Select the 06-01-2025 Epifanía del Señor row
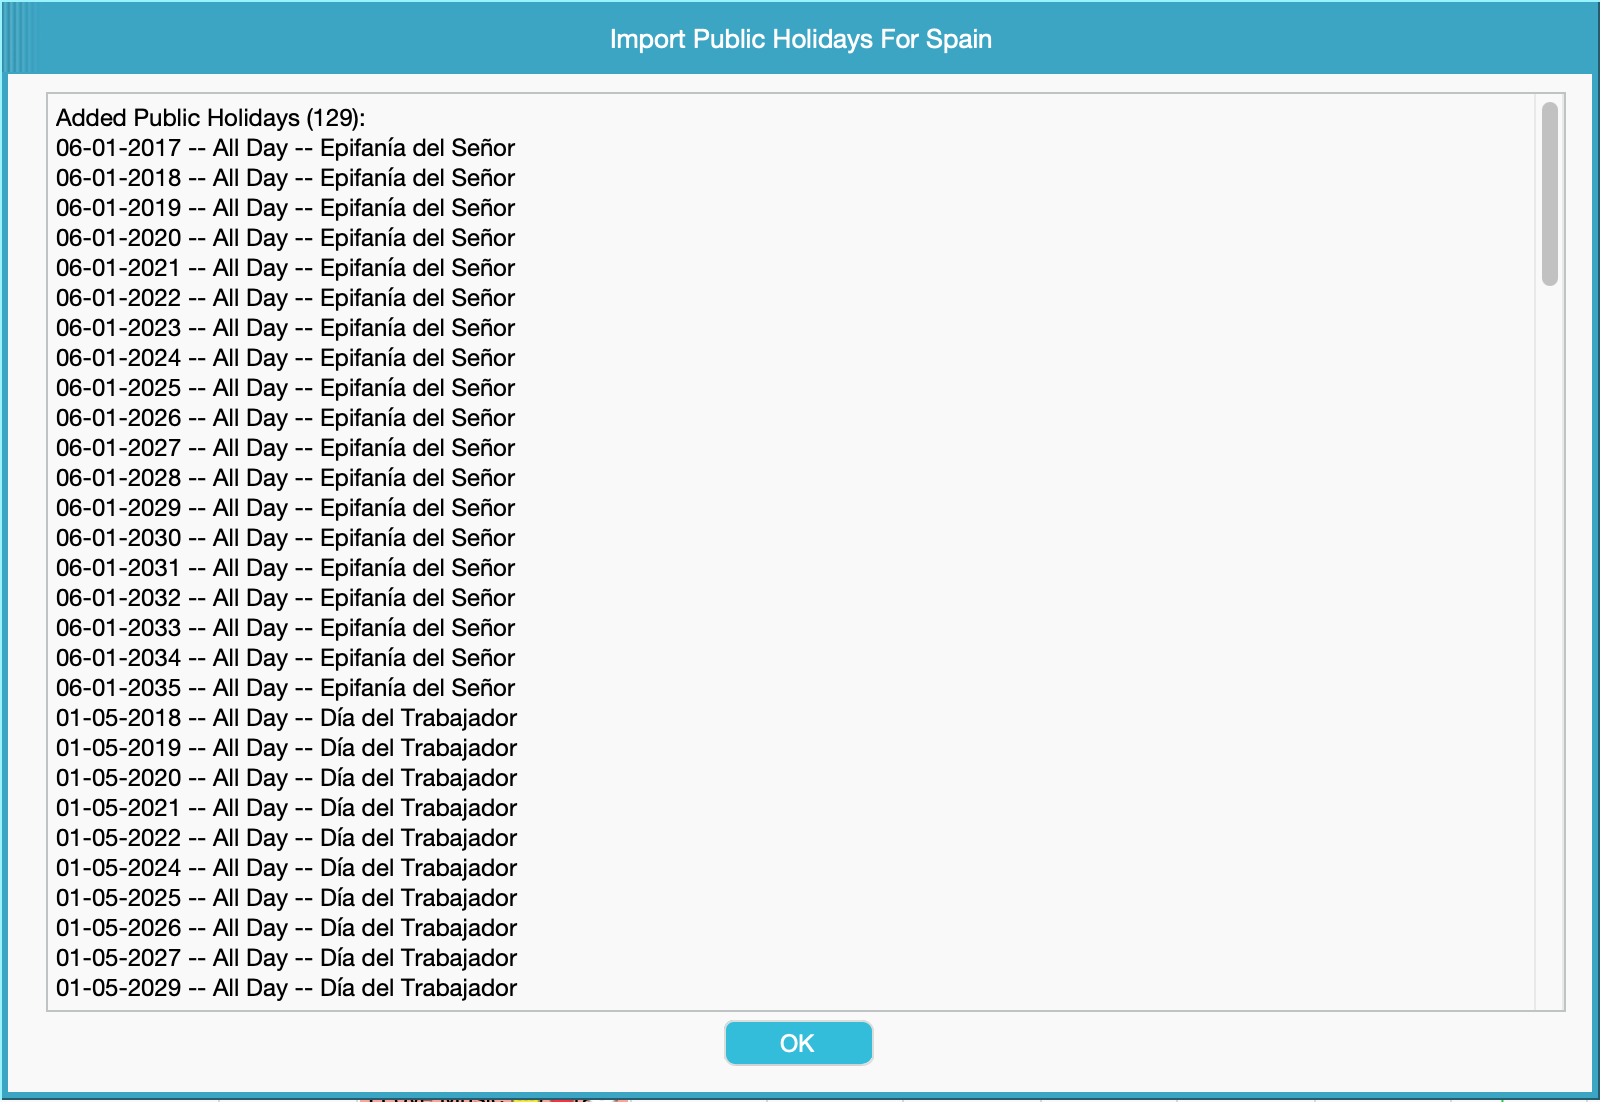The width and height of the screenshot is (1600, 1102). point(285,388)
